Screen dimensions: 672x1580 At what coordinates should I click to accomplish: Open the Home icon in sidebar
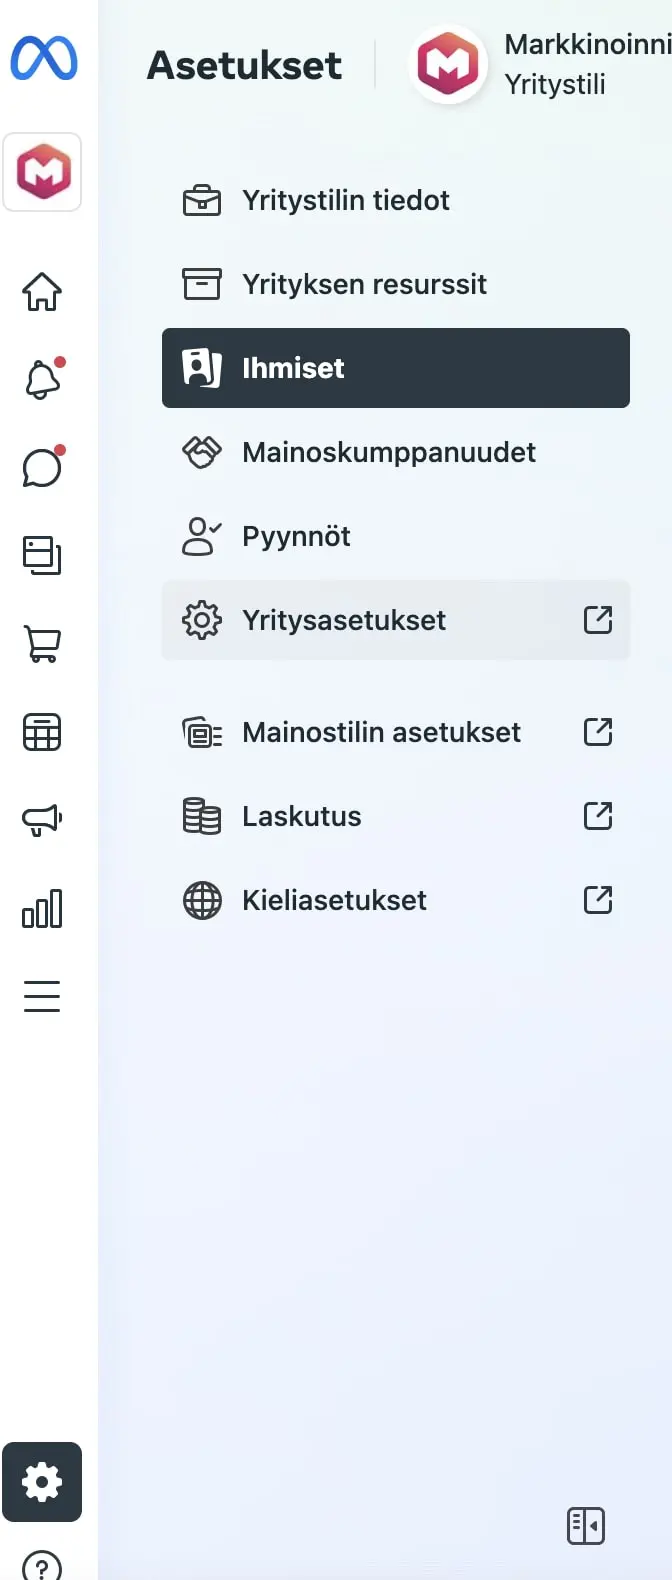(x=42, y=291)
